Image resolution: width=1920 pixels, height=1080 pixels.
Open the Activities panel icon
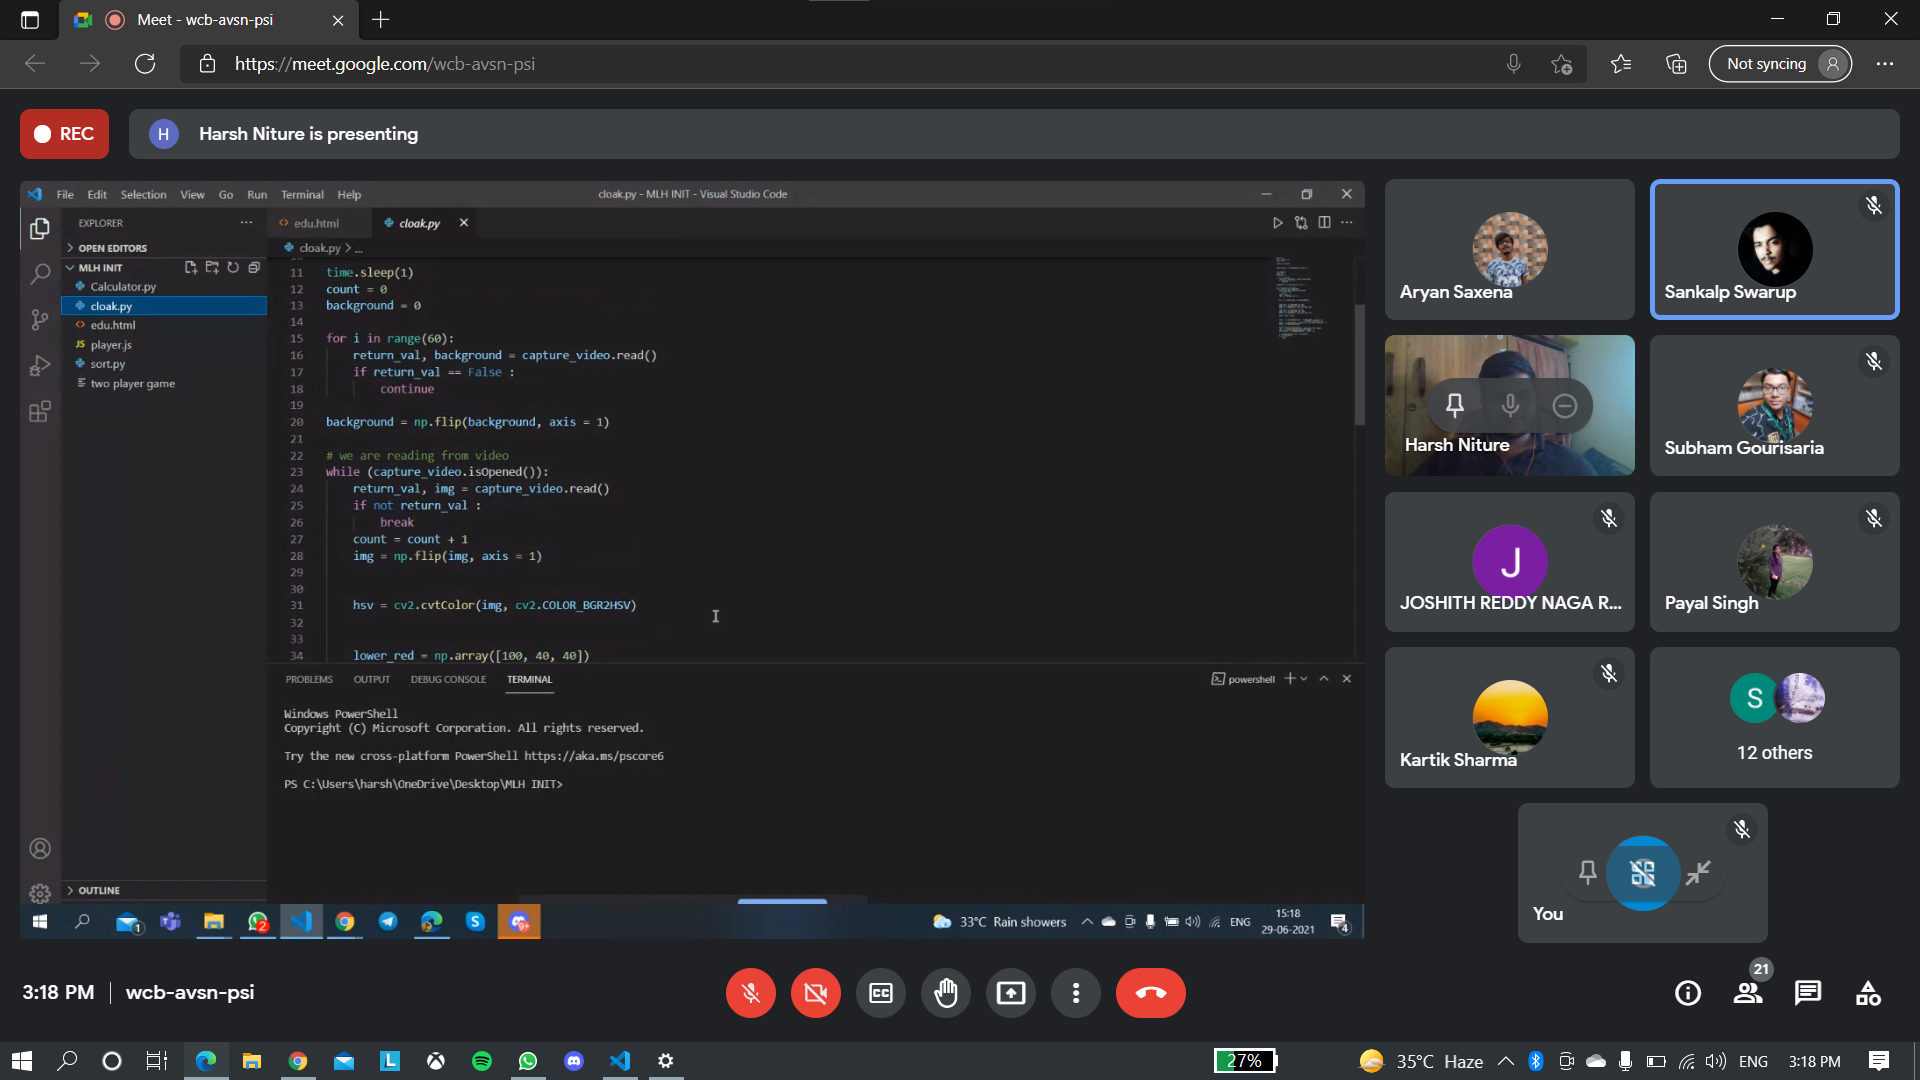click(x=1868, y=993)
